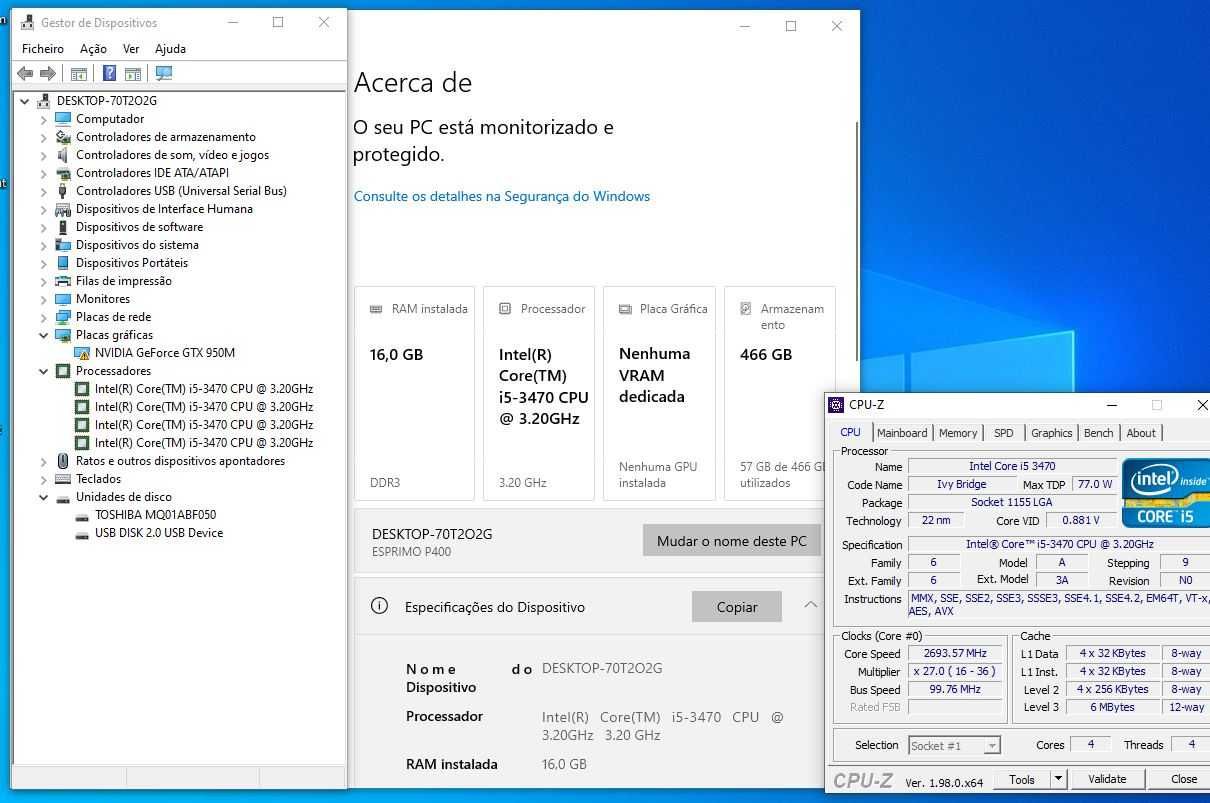Expand Ratos e outros dispositivos apontadores
Screen dimensions: 1210x803
43,461
